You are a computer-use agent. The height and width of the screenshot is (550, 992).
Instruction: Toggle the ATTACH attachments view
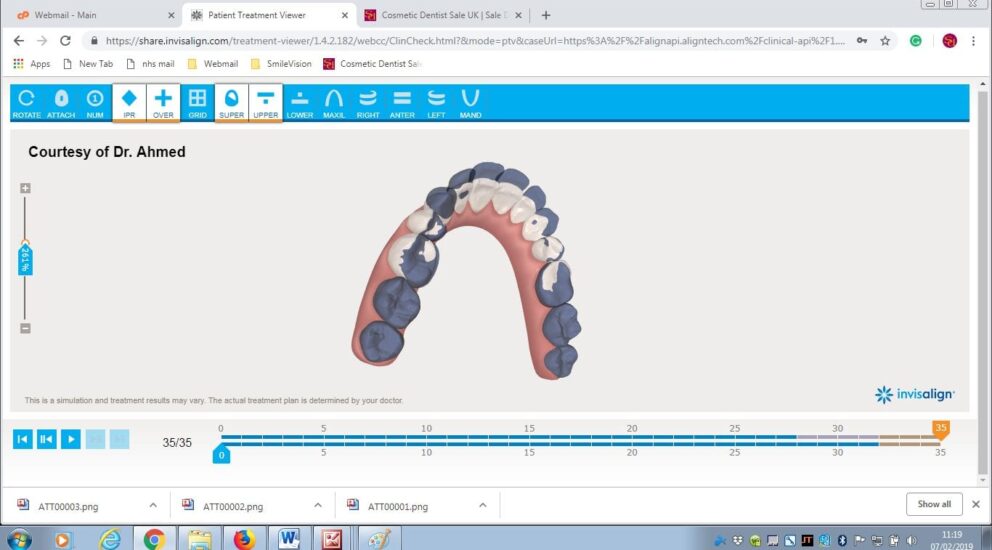coord(61,103)
